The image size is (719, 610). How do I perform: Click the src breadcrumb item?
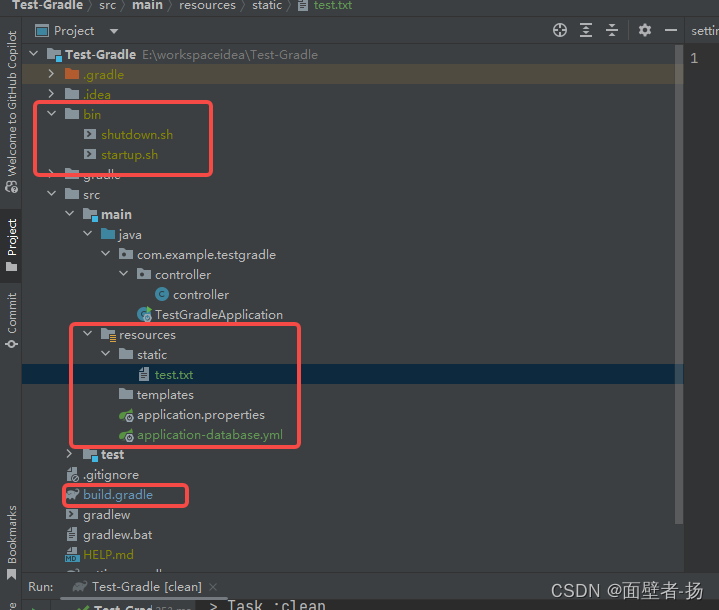(108, 6)
